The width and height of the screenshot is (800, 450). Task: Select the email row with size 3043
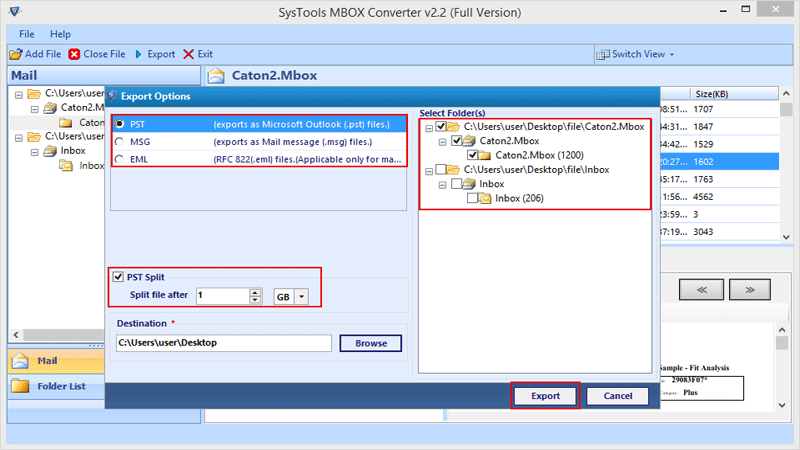(719, 232)
